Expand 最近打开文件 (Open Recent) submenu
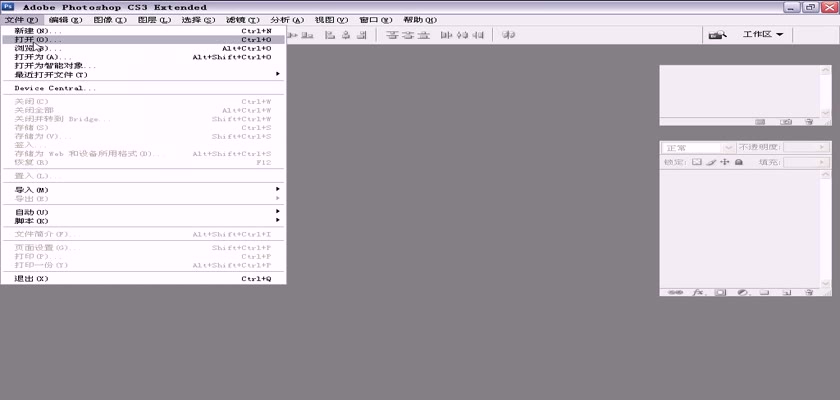 (143, 74)
